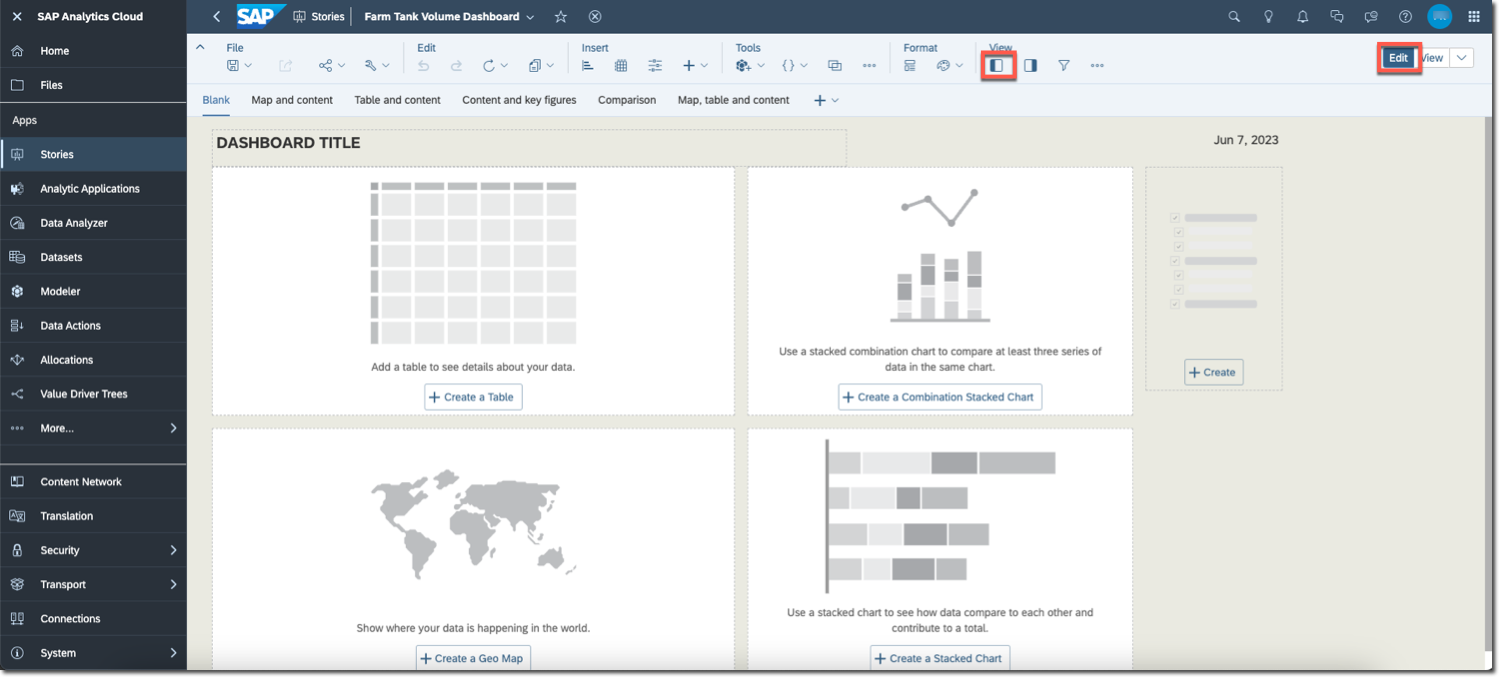Open the Refresh dropdown
This screenshot has height=678, width=1500.
tap(495, 66)
